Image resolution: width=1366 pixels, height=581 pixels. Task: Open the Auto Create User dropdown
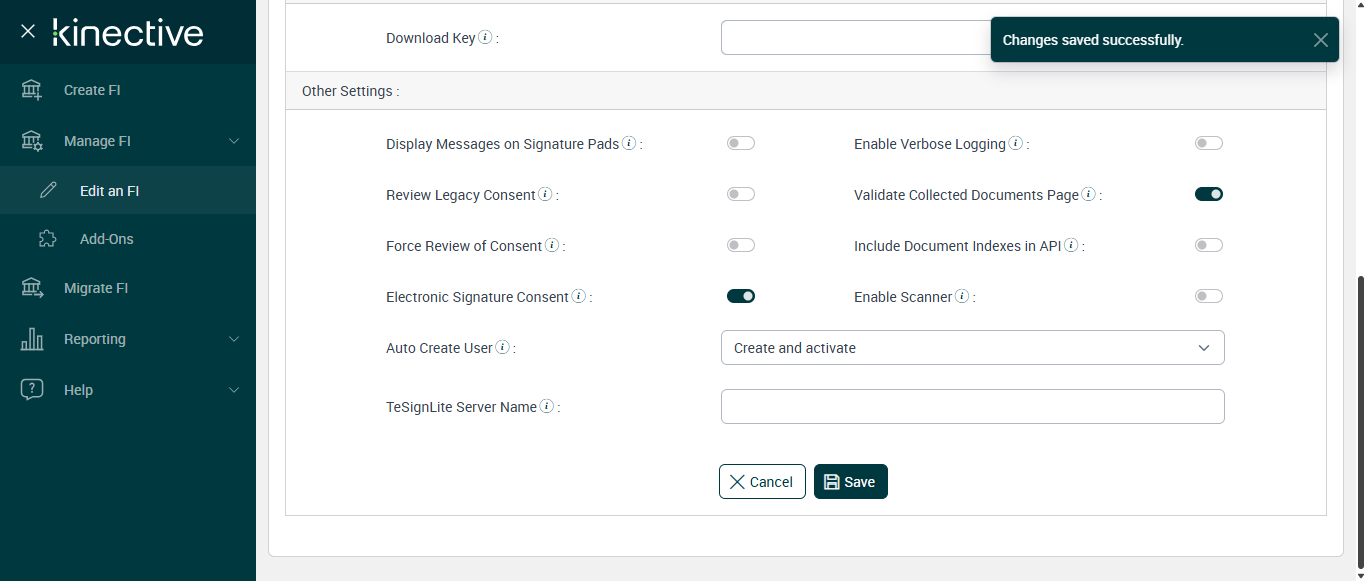pyautogui.click(x=972, y=348)
